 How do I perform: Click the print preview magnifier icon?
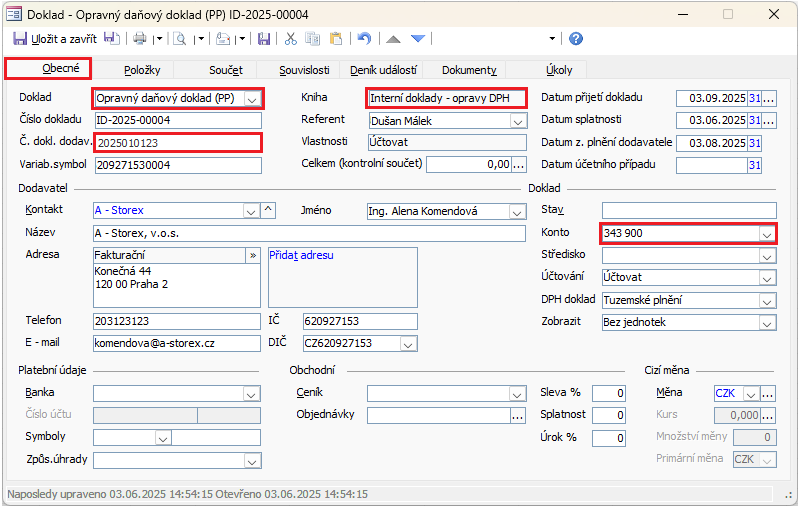point(180,39)
